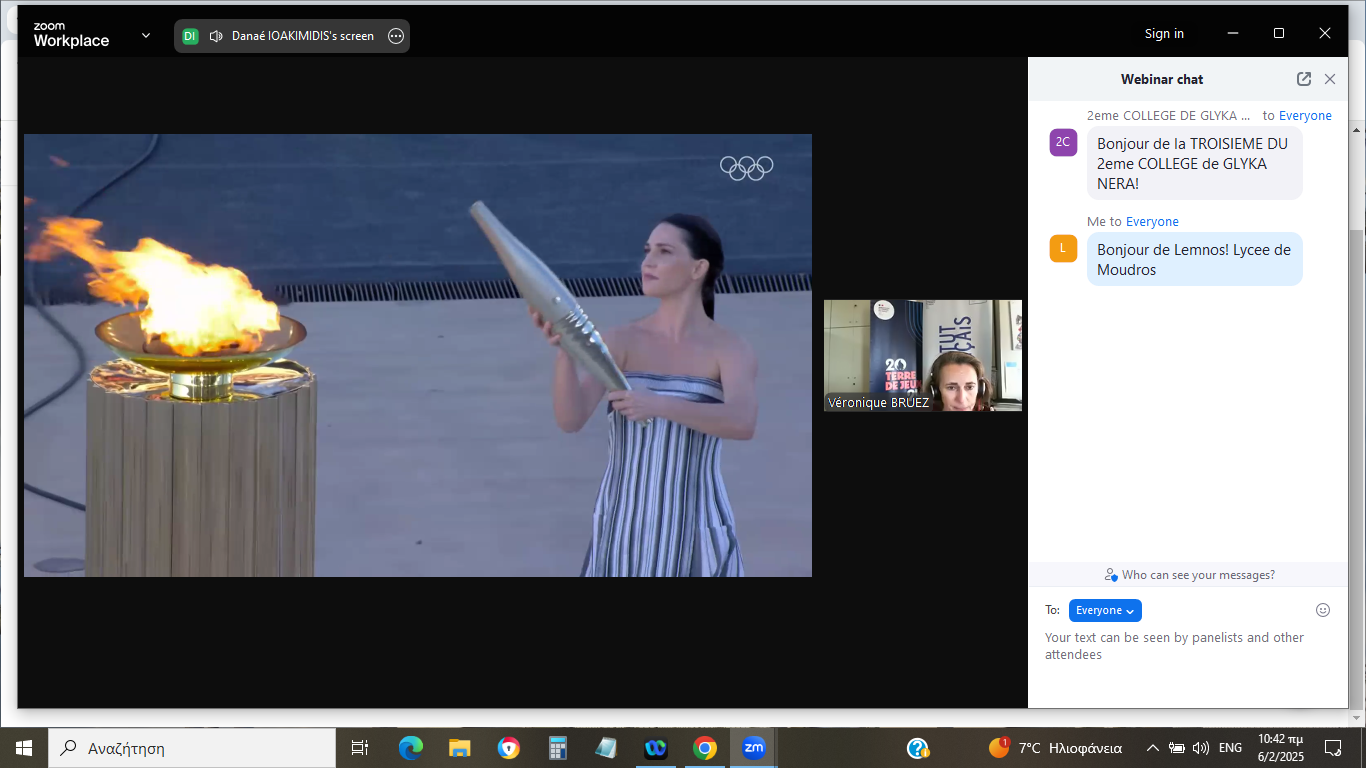Select Véronique BRUEZ's video thumbnail
1366x768 pixels.
[922, 355]
